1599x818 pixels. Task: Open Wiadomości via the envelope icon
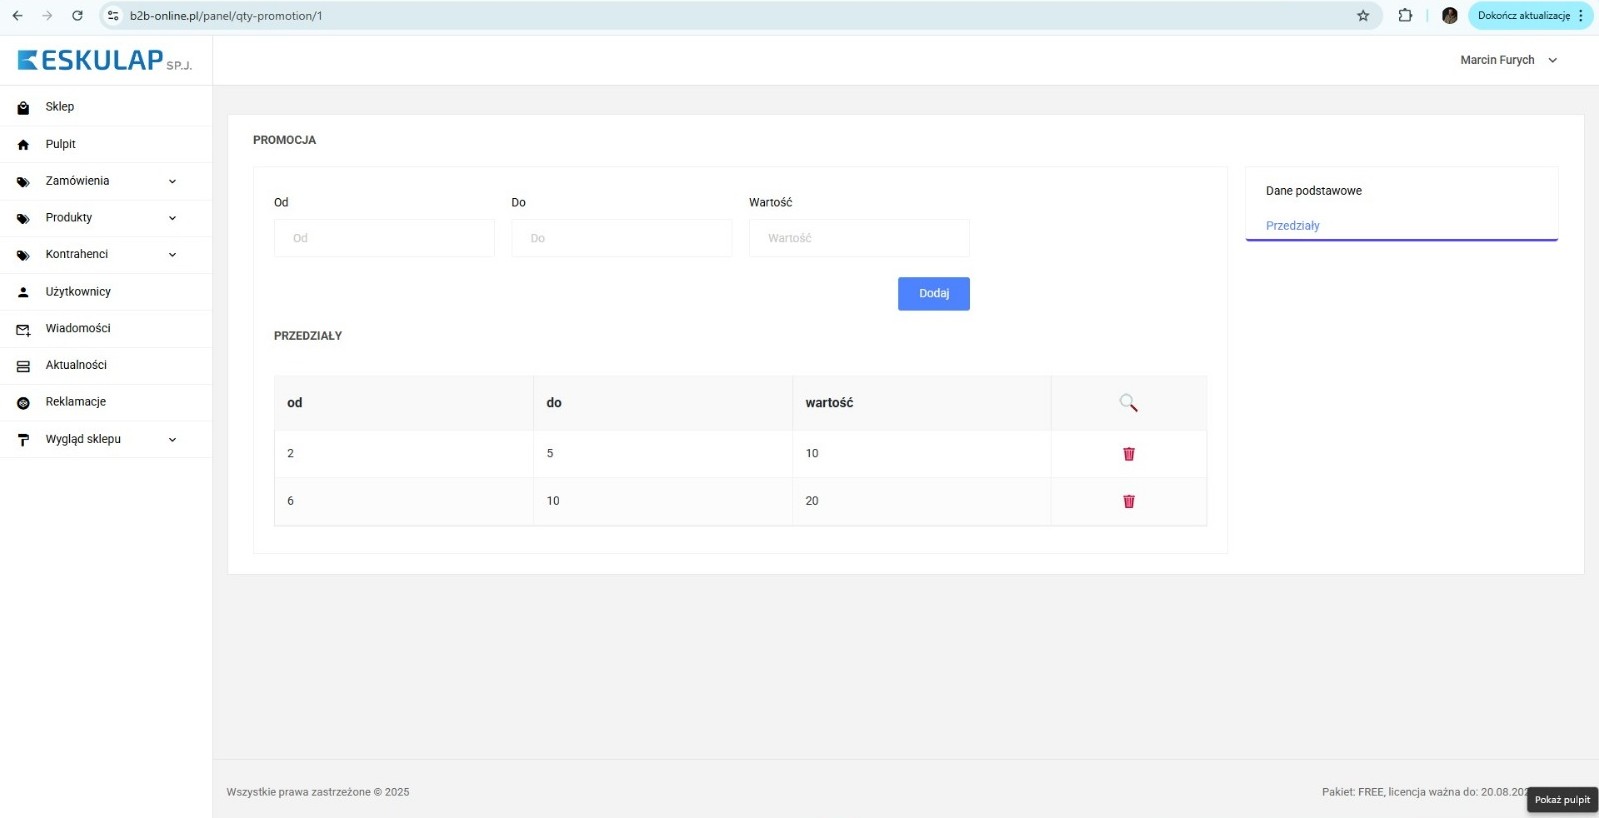(x=23, y=329)
